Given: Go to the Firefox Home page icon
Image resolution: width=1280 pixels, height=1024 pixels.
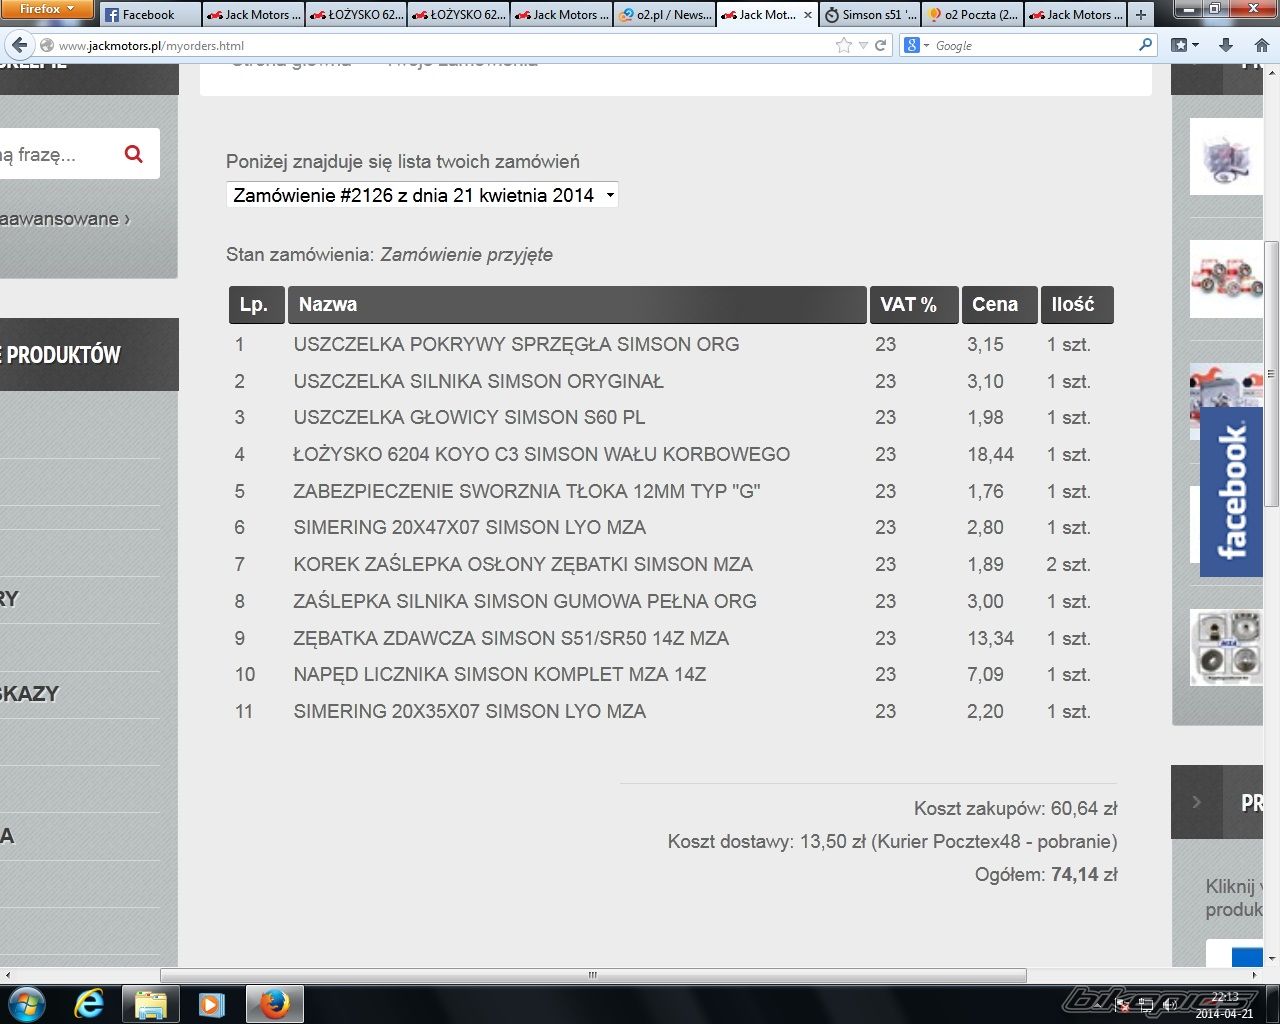Looking at the screenshot, I should tap(1261, 45).
